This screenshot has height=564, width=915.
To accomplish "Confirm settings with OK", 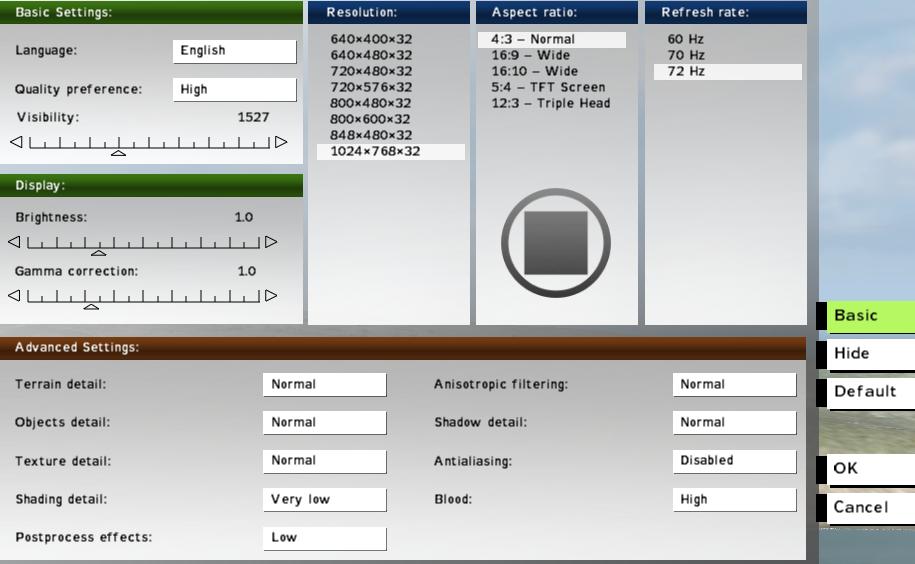I will pos(870,469).
